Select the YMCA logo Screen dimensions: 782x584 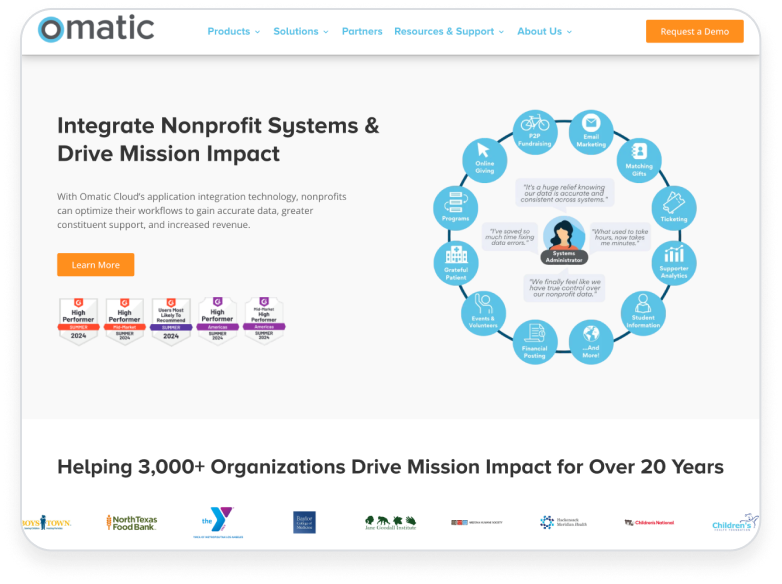(218, 523)
